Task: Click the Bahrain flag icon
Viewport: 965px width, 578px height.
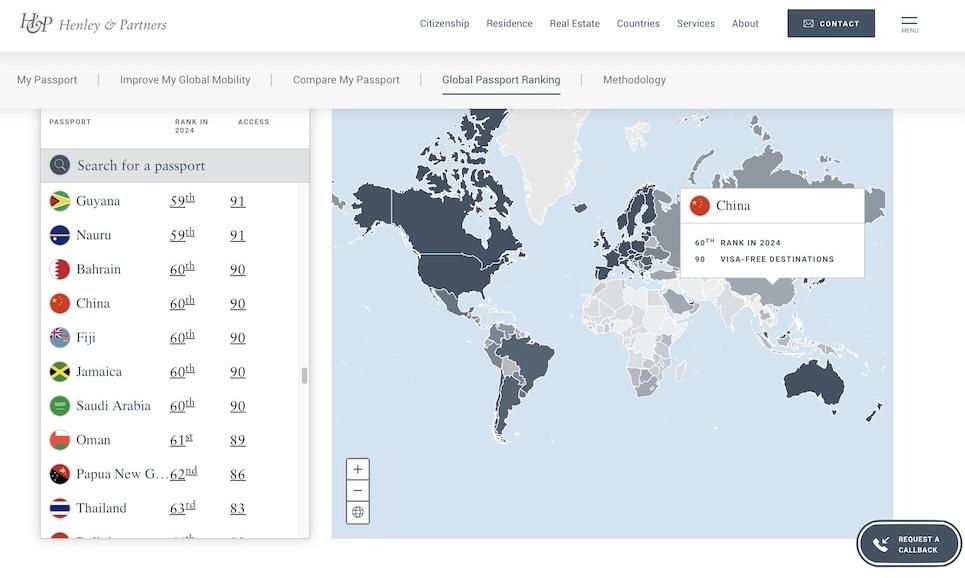Action: pos(60,269)
